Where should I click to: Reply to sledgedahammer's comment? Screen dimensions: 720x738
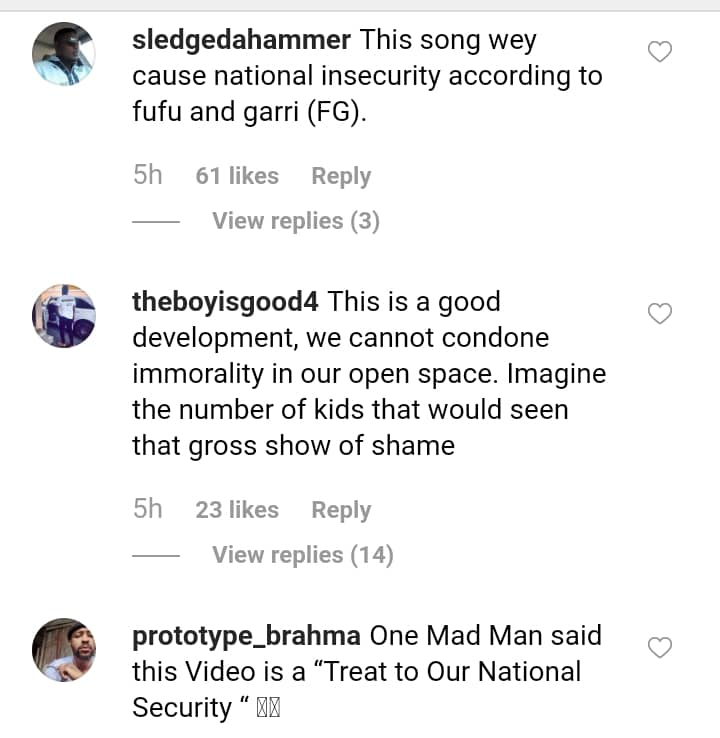point(341,176)
